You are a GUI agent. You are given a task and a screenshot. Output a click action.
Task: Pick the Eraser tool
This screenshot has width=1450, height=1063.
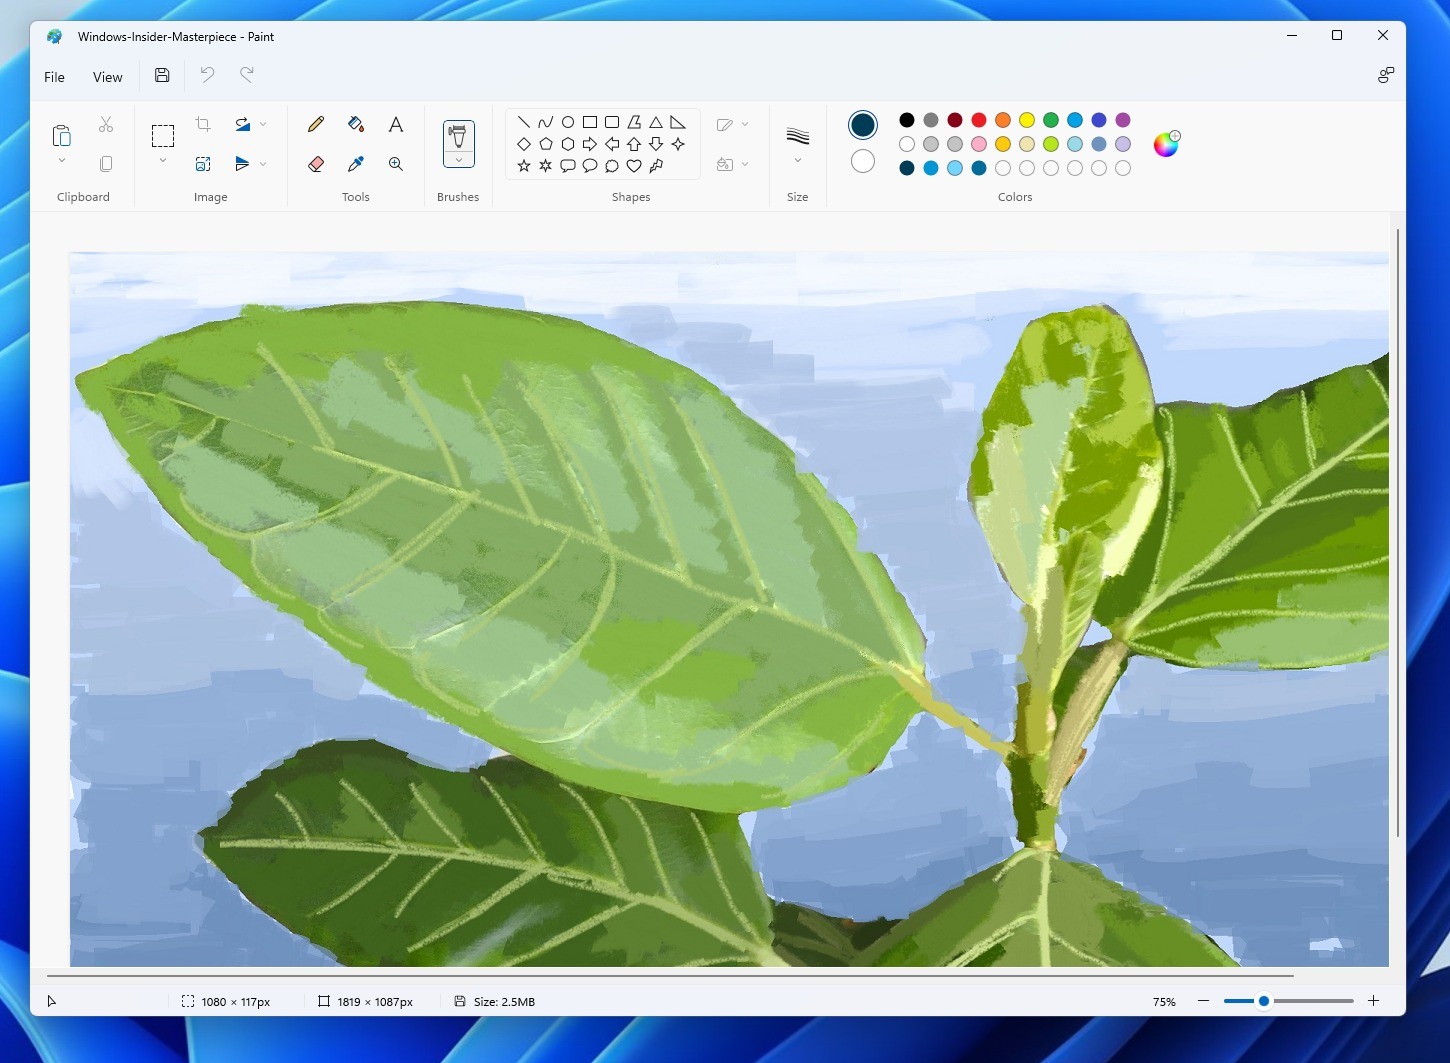pos(316,164)
